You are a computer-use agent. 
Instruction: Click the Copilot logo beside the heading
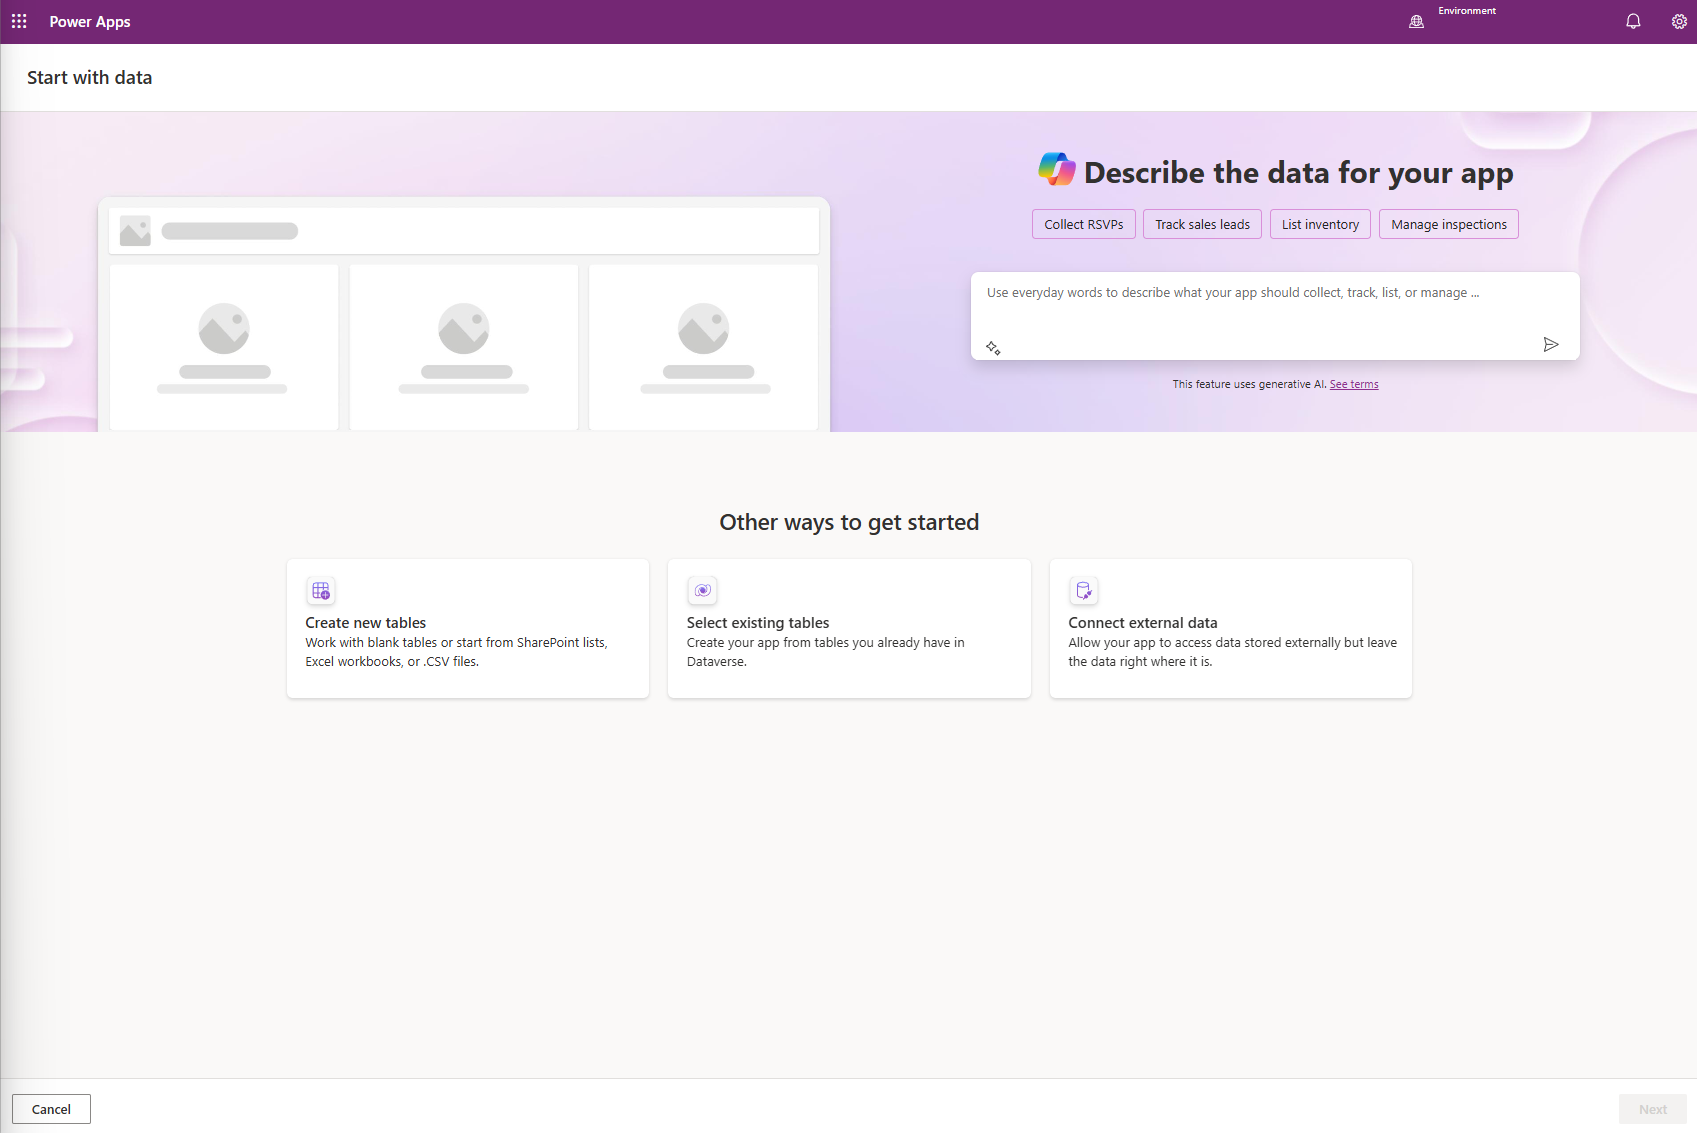point(1057,169)
